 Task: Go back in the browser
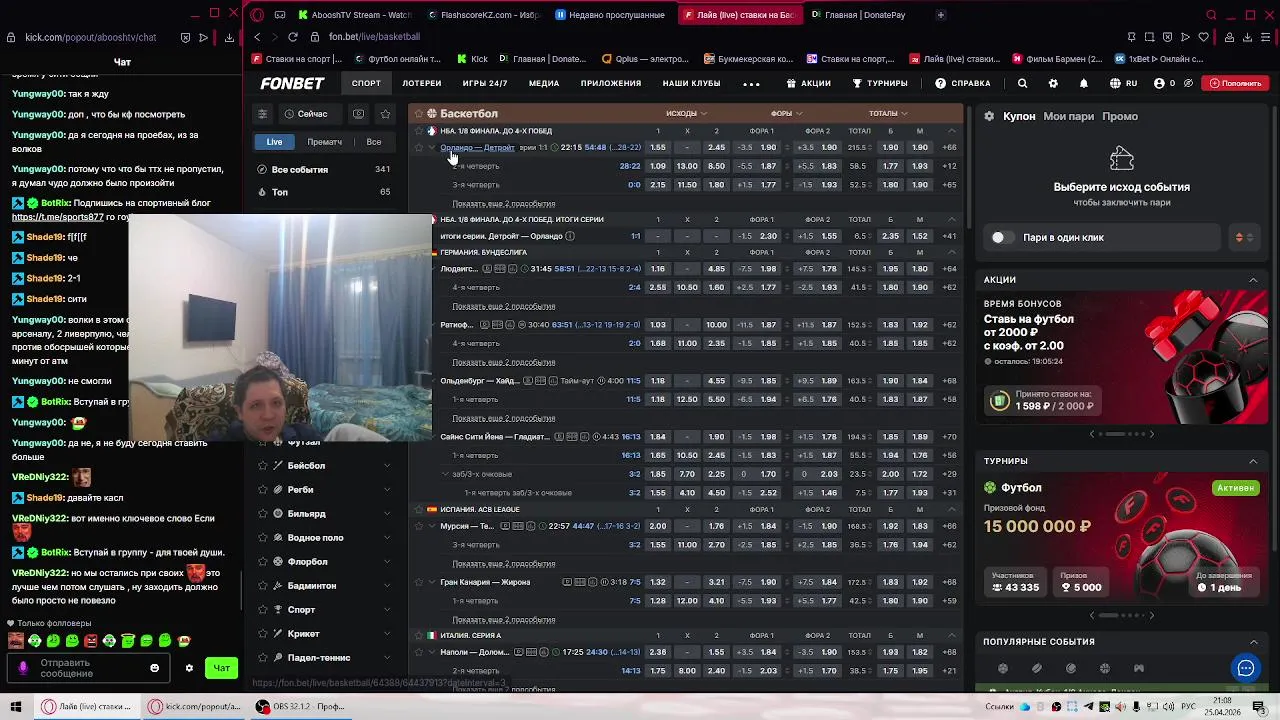257,37
